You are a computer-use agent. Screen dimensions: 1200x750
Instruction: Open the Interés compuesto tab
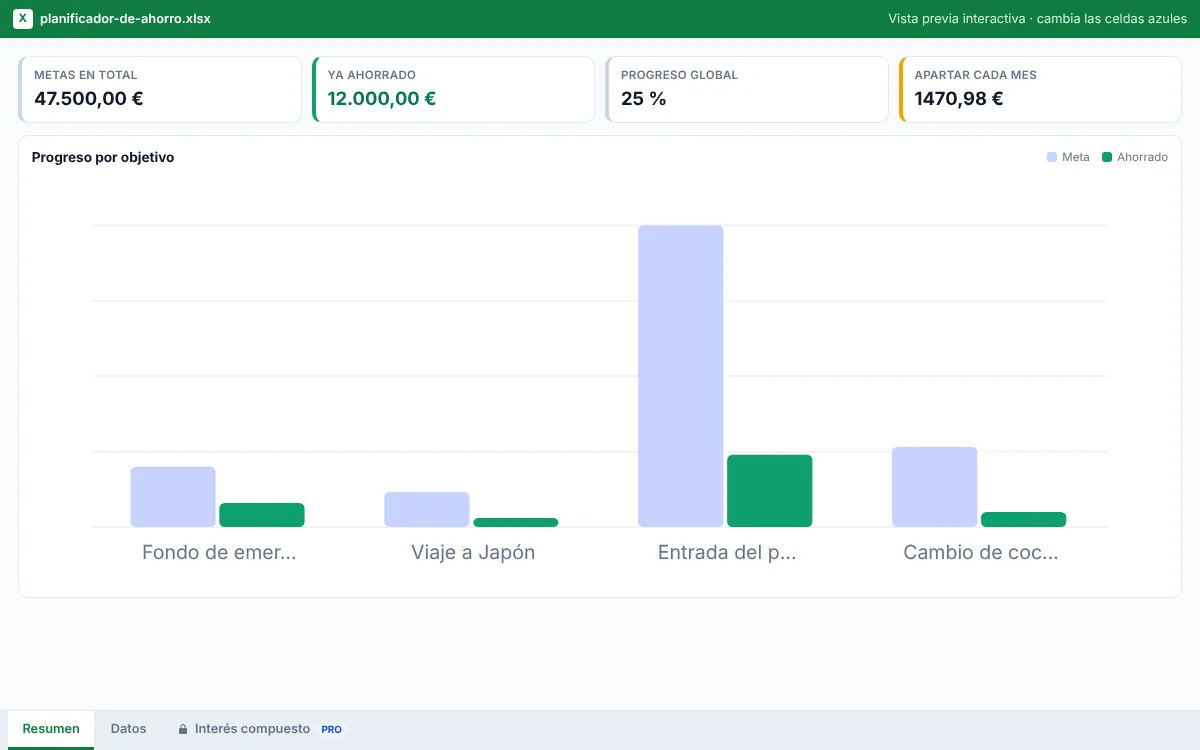(x=260, y=729)
